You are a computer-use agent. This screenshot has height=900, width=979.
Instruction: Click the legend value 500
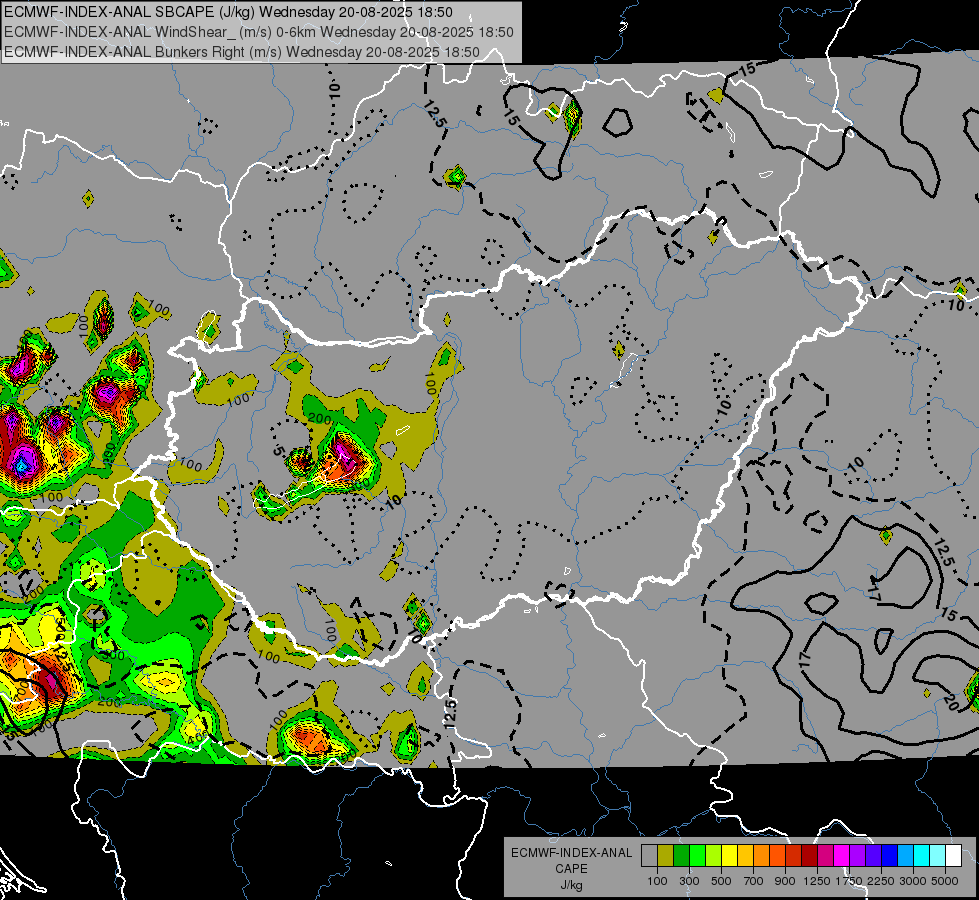721,881
